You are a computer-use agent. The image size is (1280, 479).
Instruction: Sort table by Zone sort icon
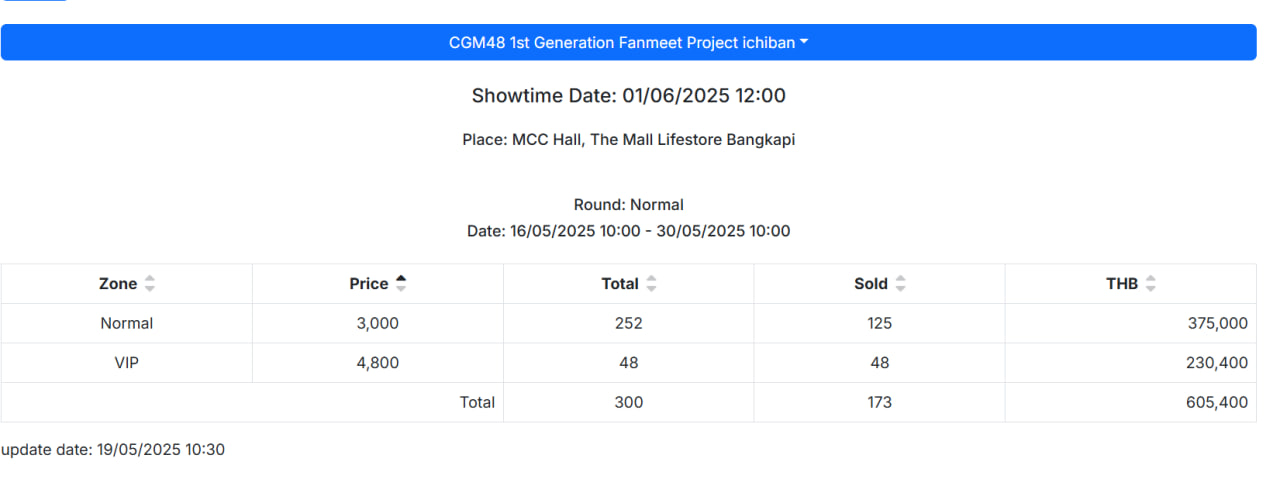coord(150,284)
